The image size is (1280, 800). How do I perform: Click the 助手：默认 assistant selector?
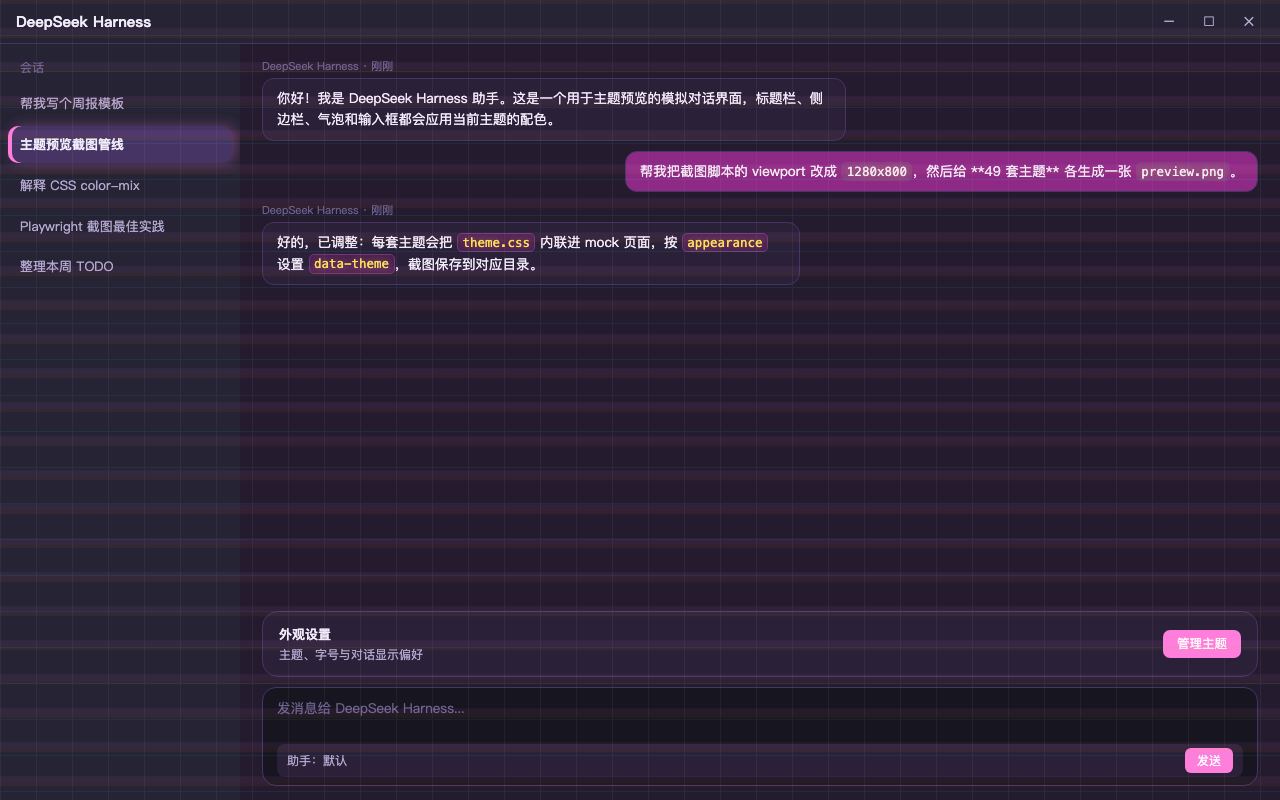(x=317, y=761)
